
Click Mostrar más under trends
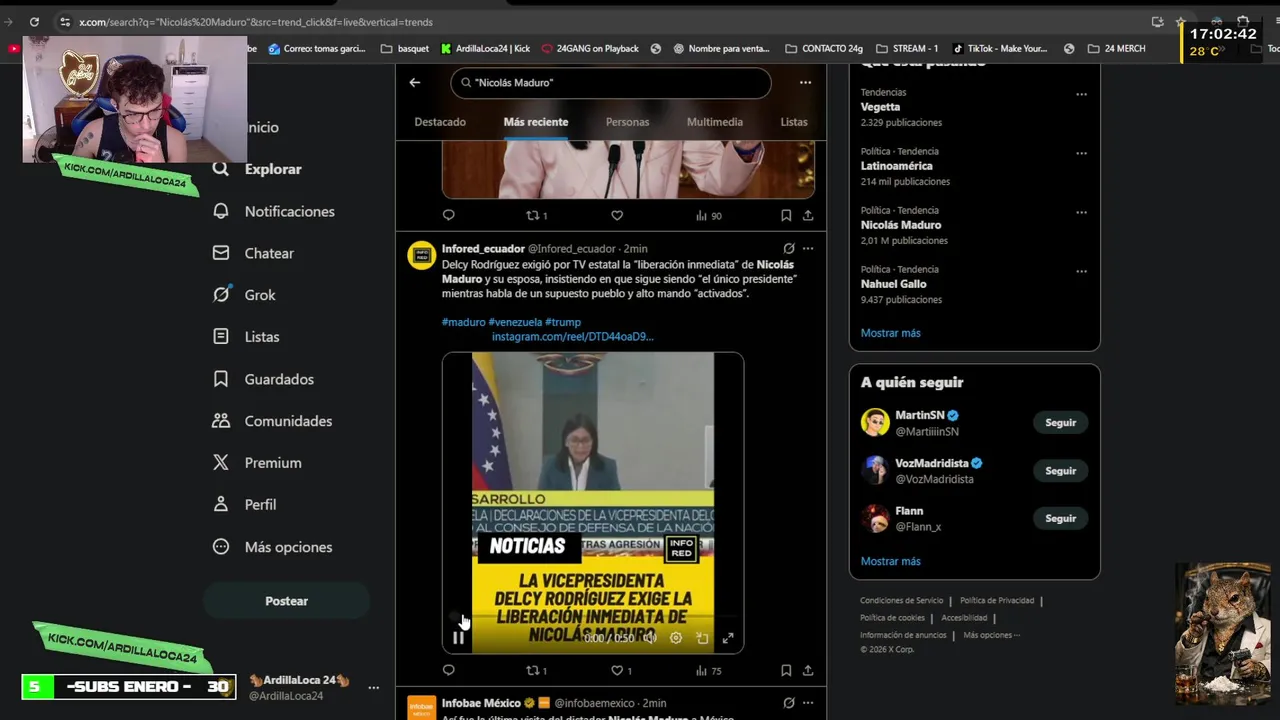pos(890,333)
